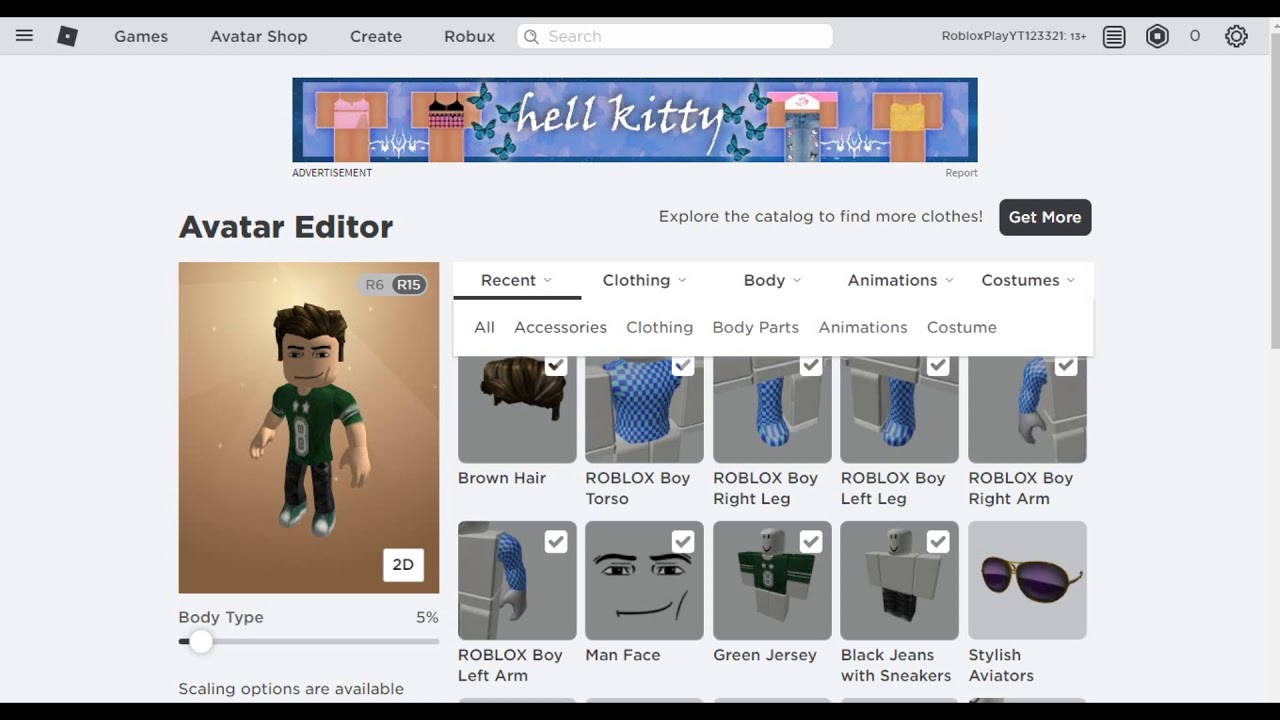1280x720 pixels.
Task: Open Create in top navigation
Action: pos(376,36)
